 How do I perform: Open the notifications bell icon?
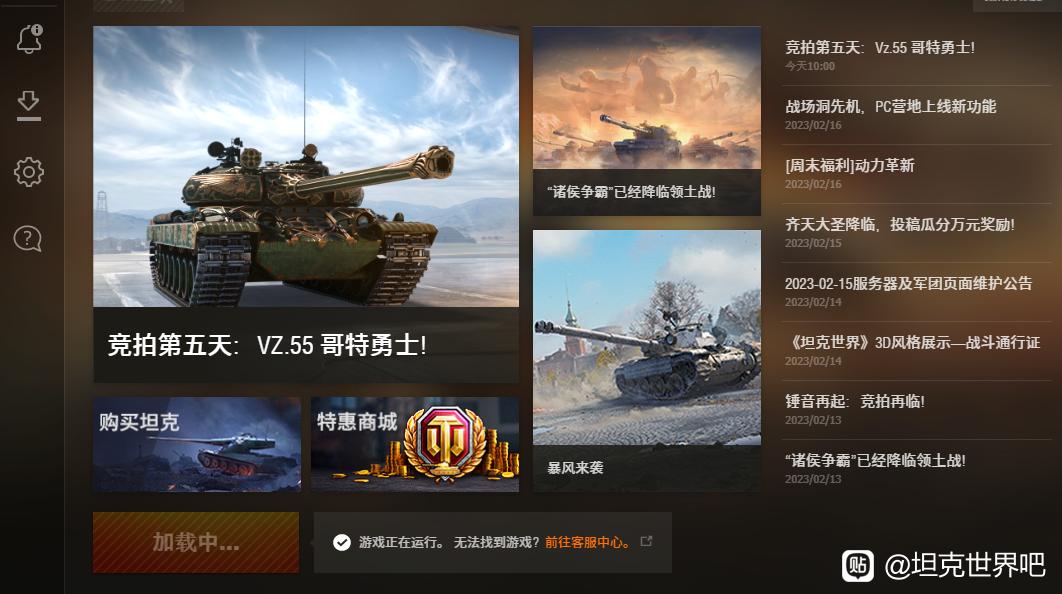click(x=29, y=39)
